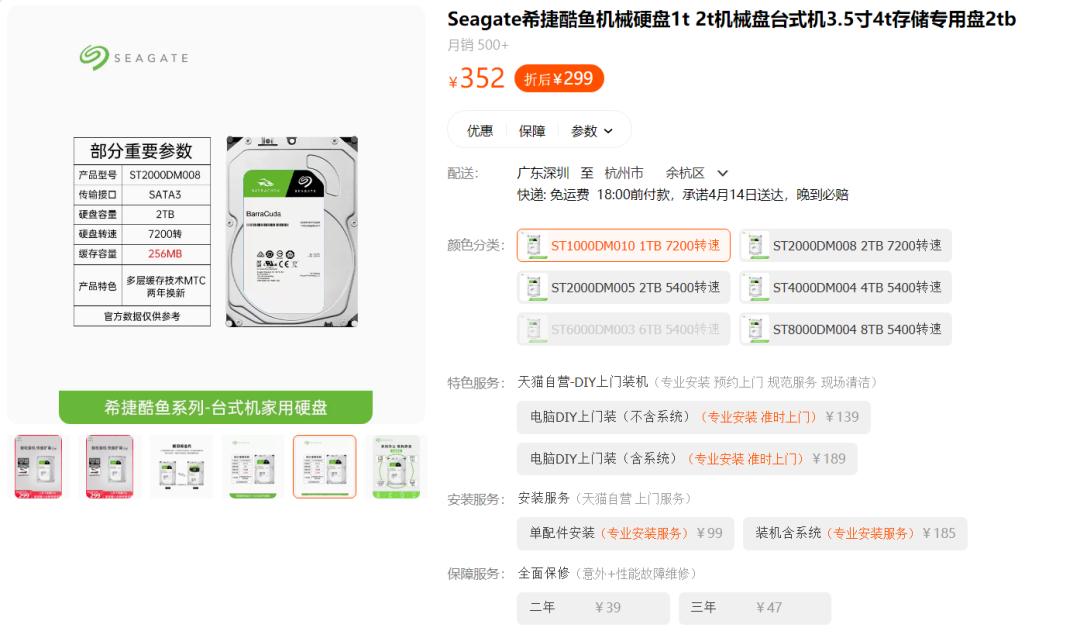The image size is (1080, 638).
Task: Switch to the 优惠 tab
Action: click(x=480, y=131)
